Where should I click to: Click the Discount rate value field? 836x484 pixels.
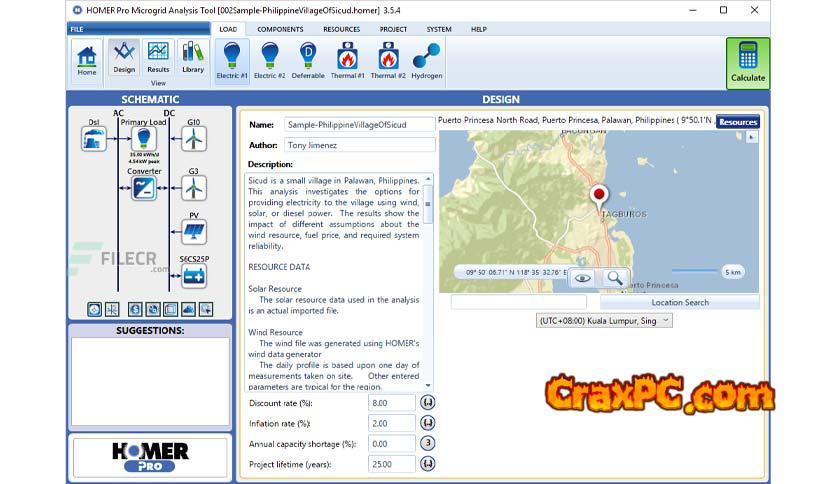point(391,403)
